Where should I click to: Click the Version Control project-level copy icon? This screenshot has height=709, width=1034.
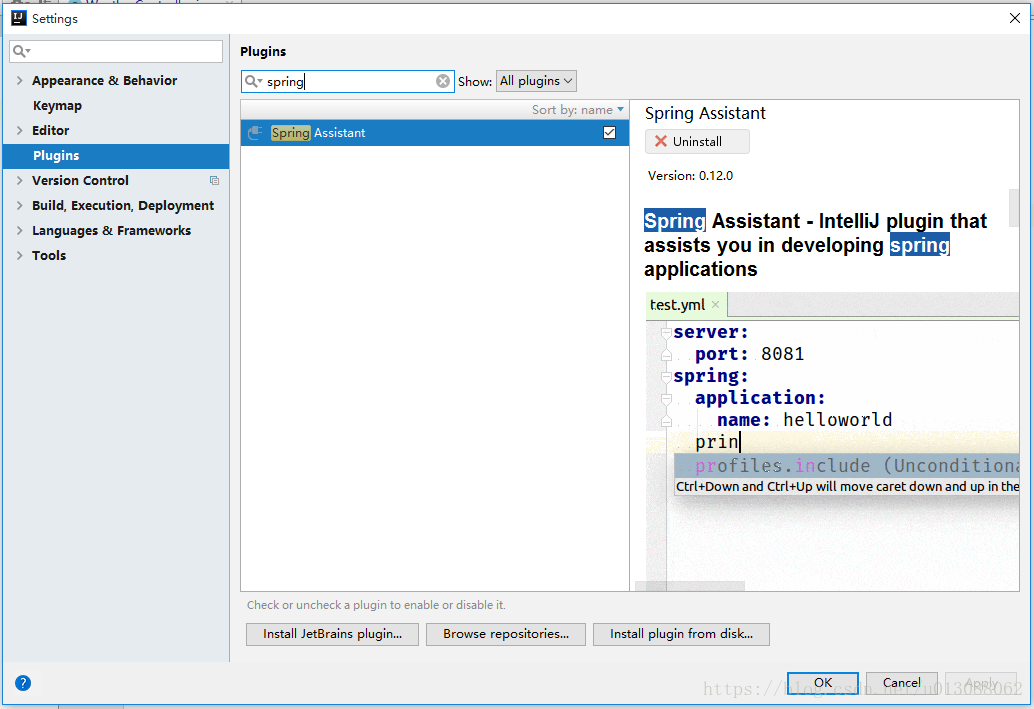coord(214,181)
